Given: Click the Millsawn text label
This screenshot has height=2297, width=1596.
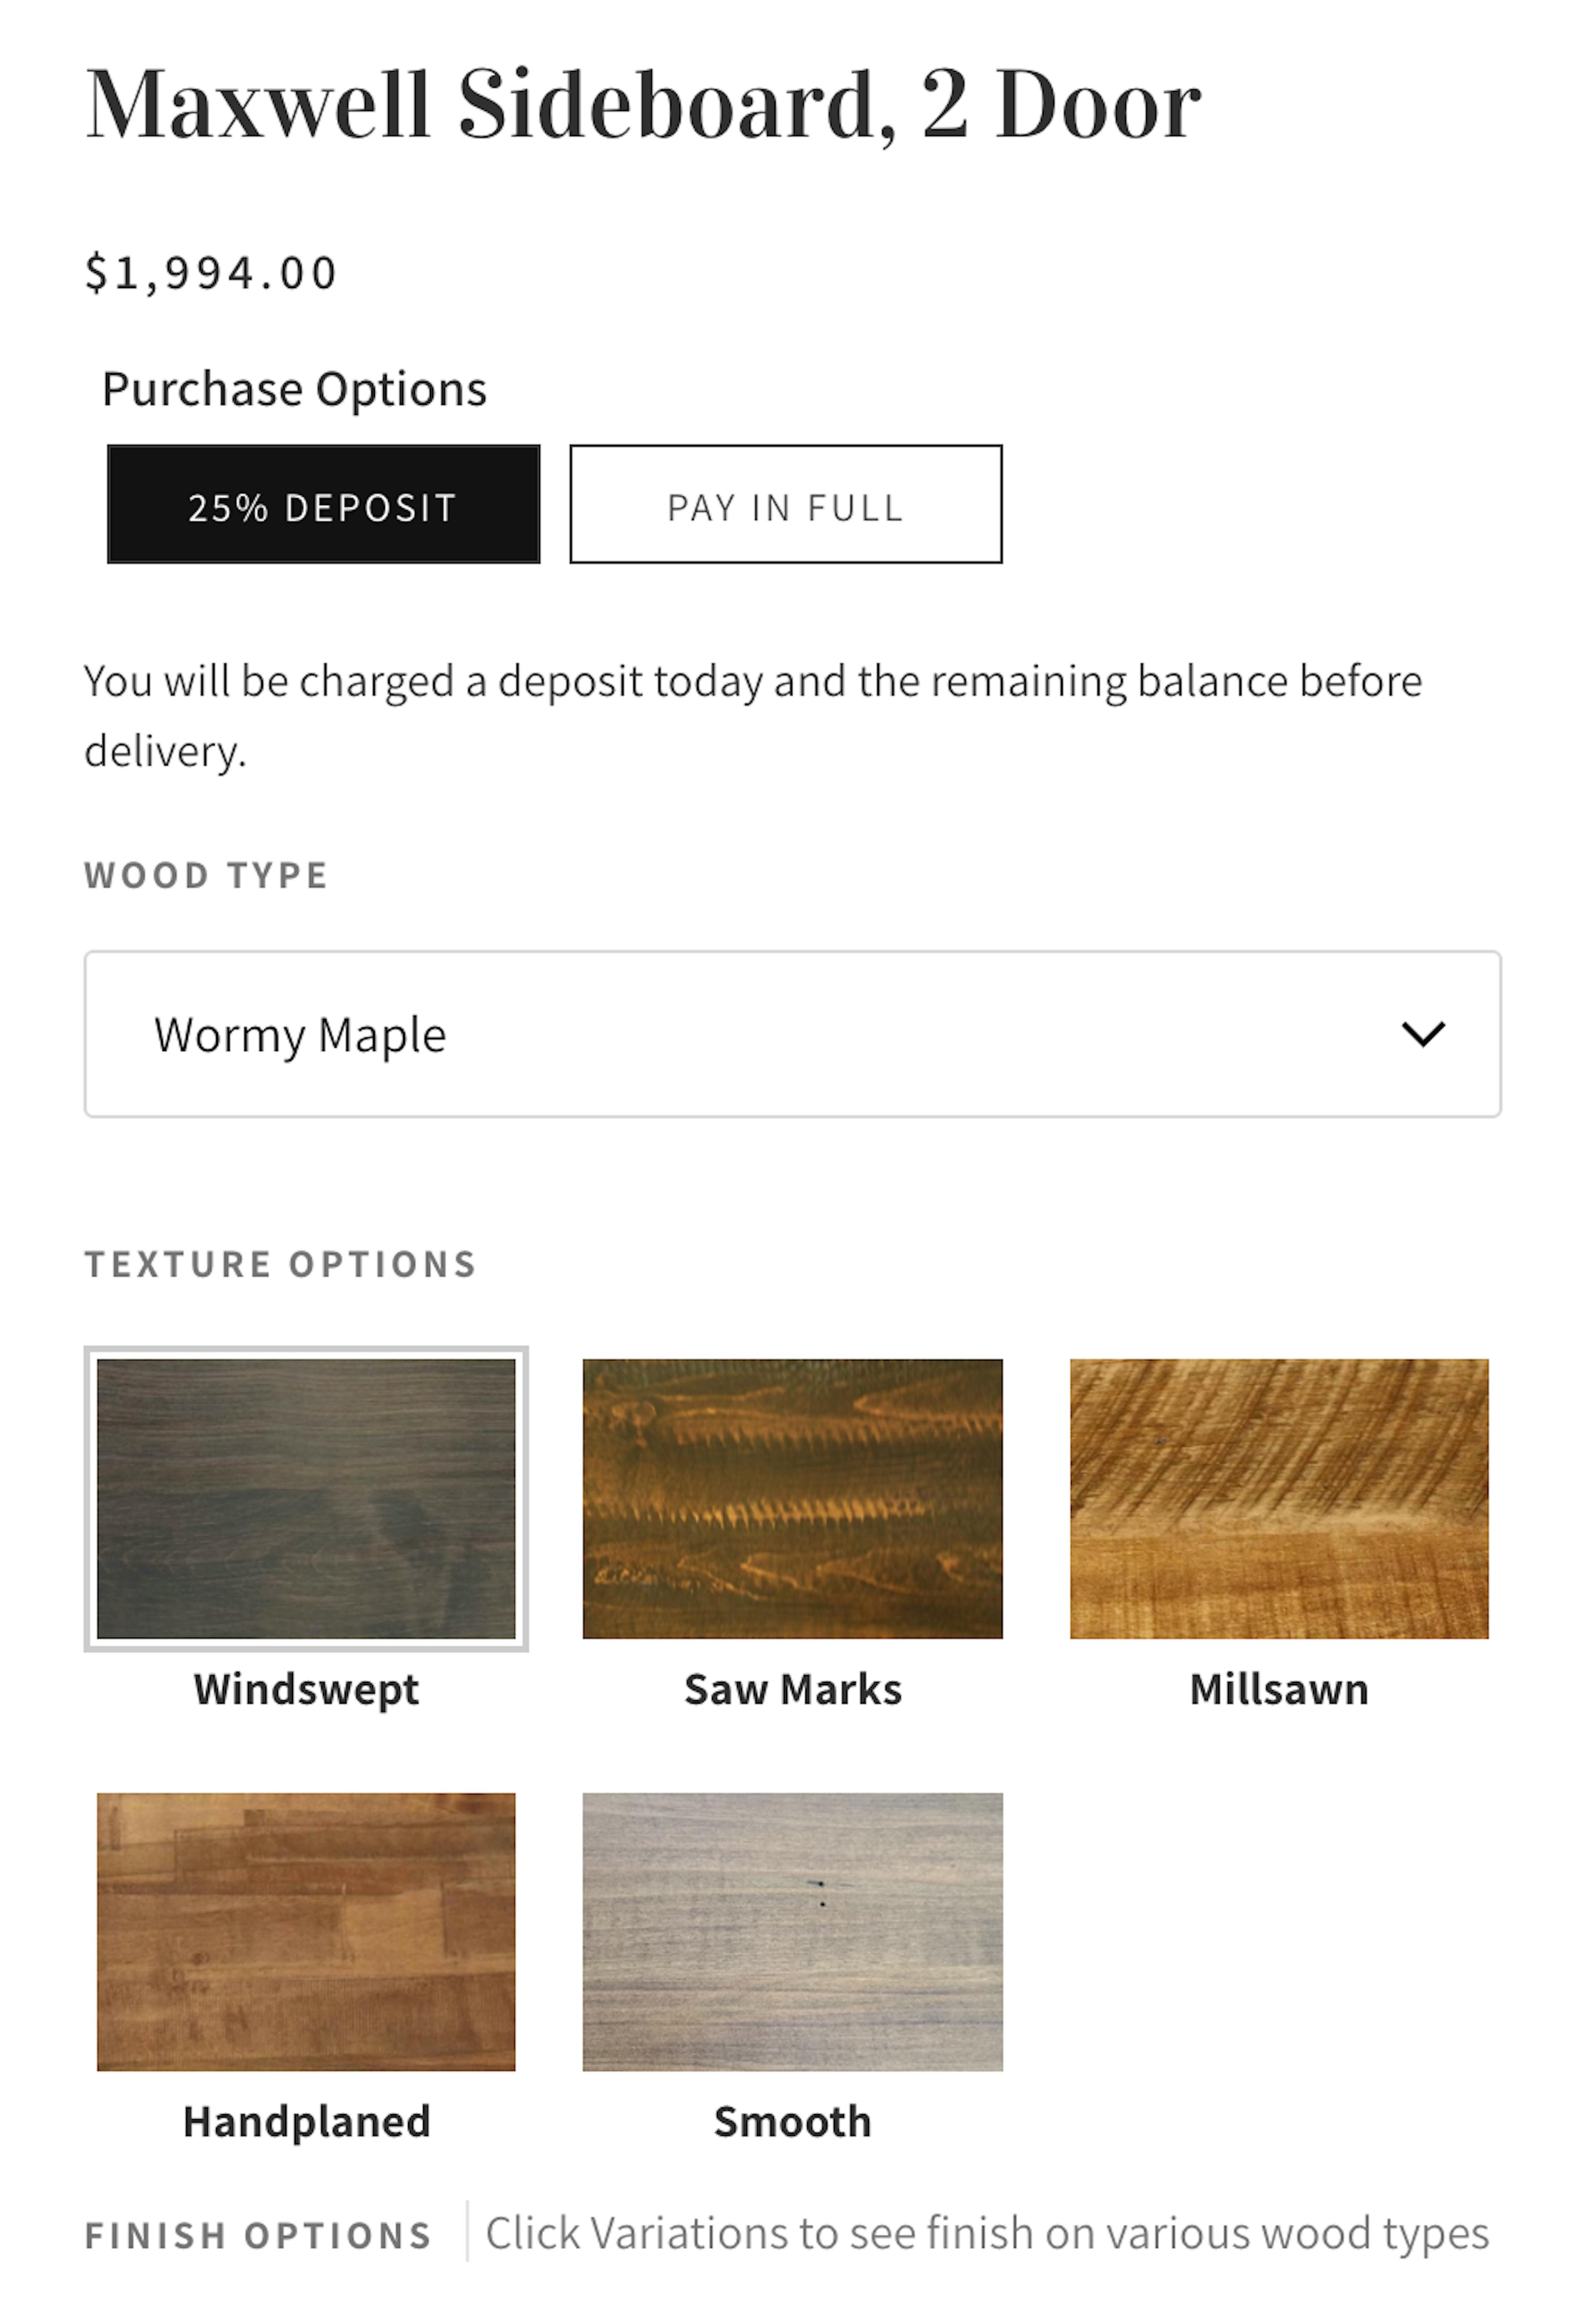Looking at the screenshot, I should coord(1278,1688).
